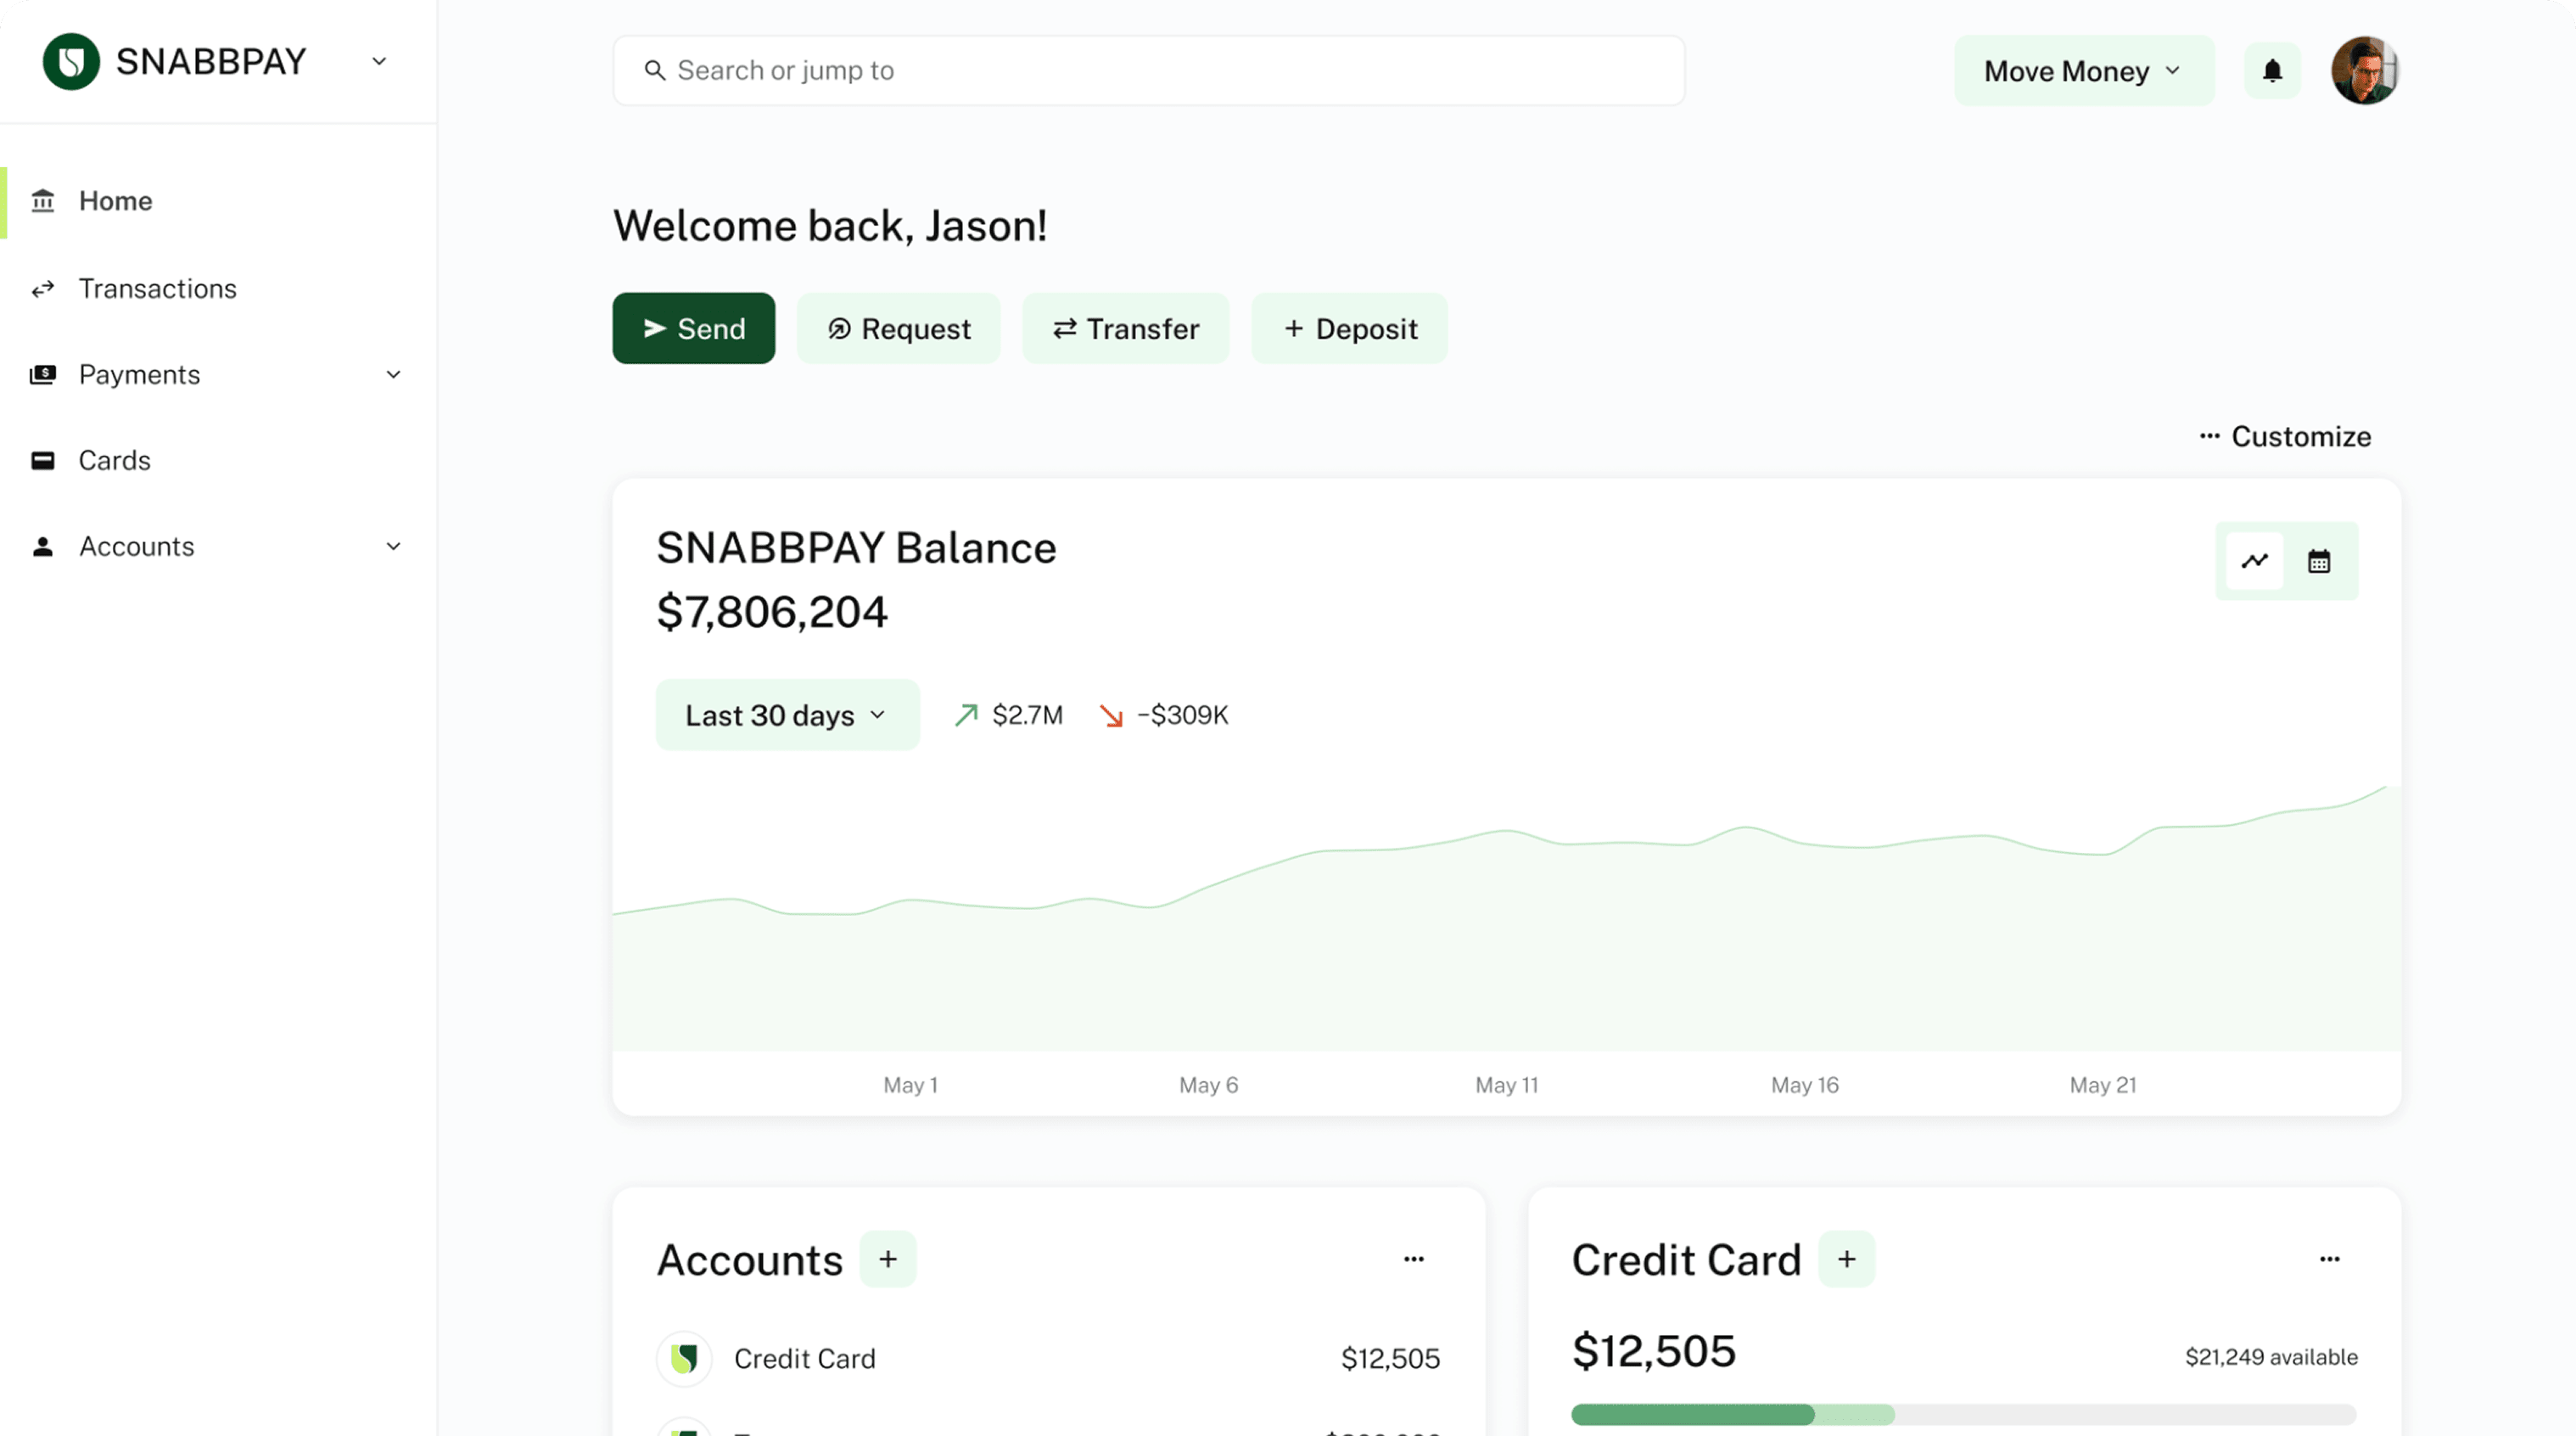Expand Payments submenu in sidebar
The height and width of the screenshot is (1436, 2576).
[x=393, y=375]
